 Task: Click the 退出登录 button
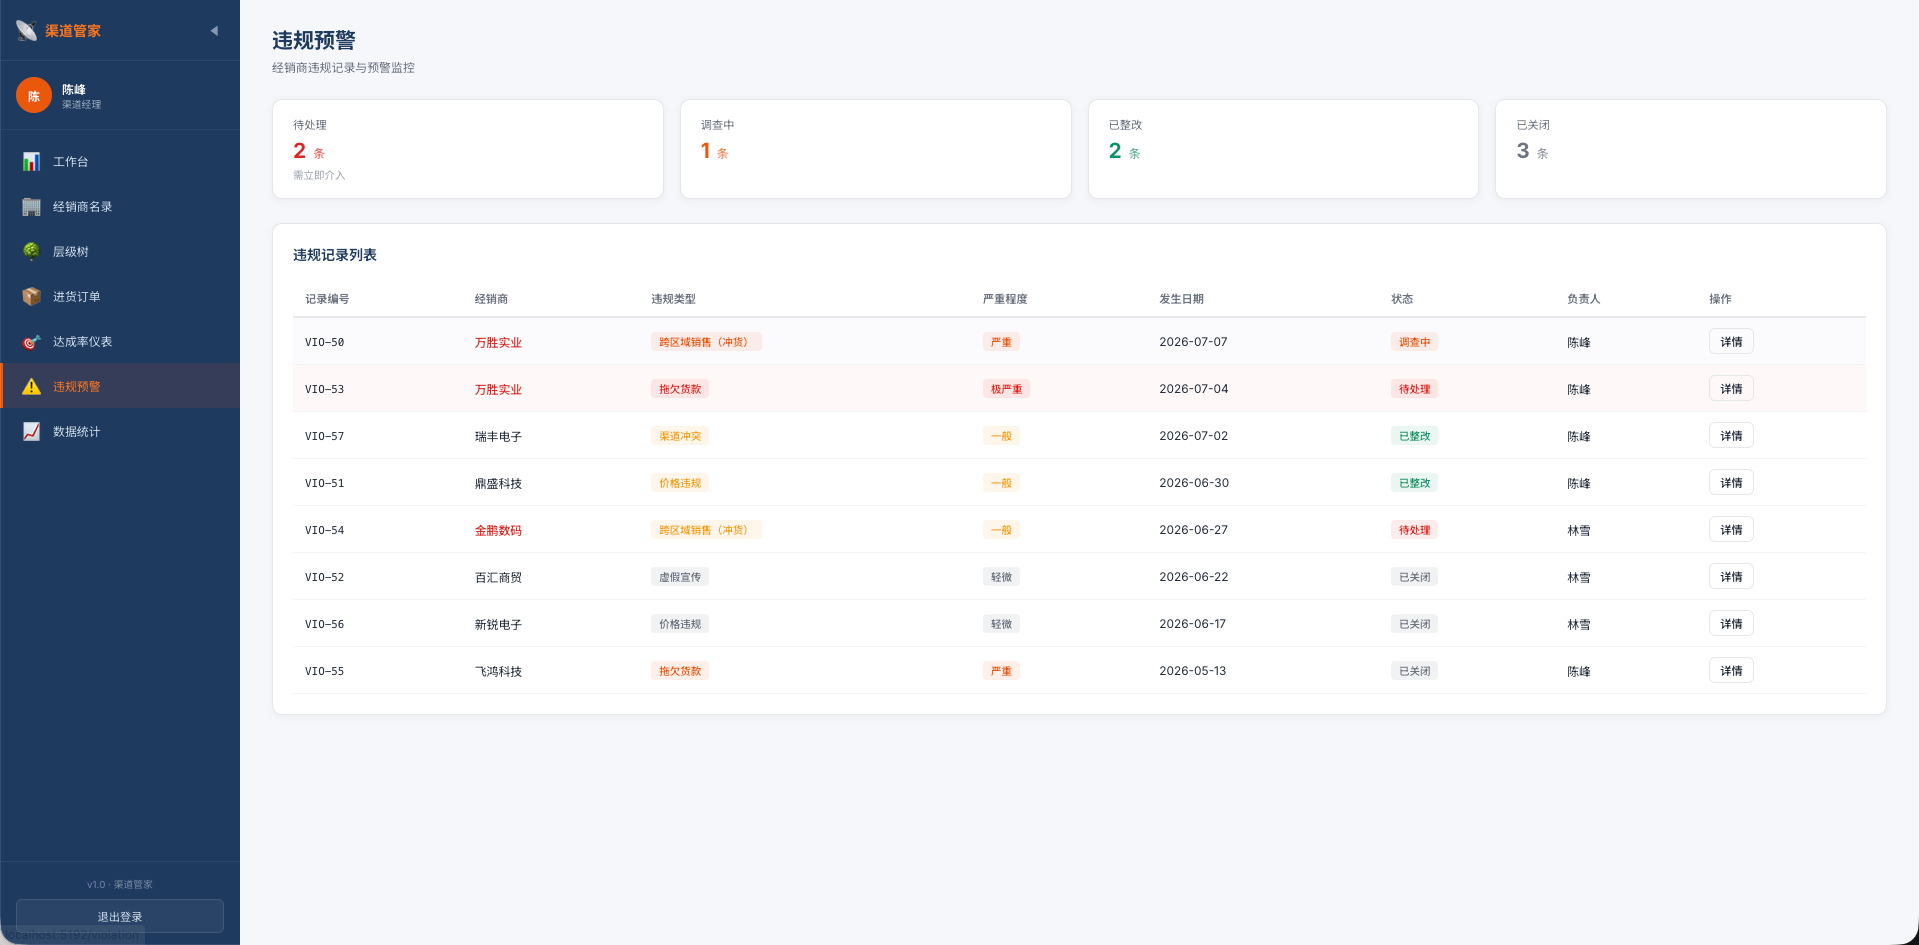point(120,916)
